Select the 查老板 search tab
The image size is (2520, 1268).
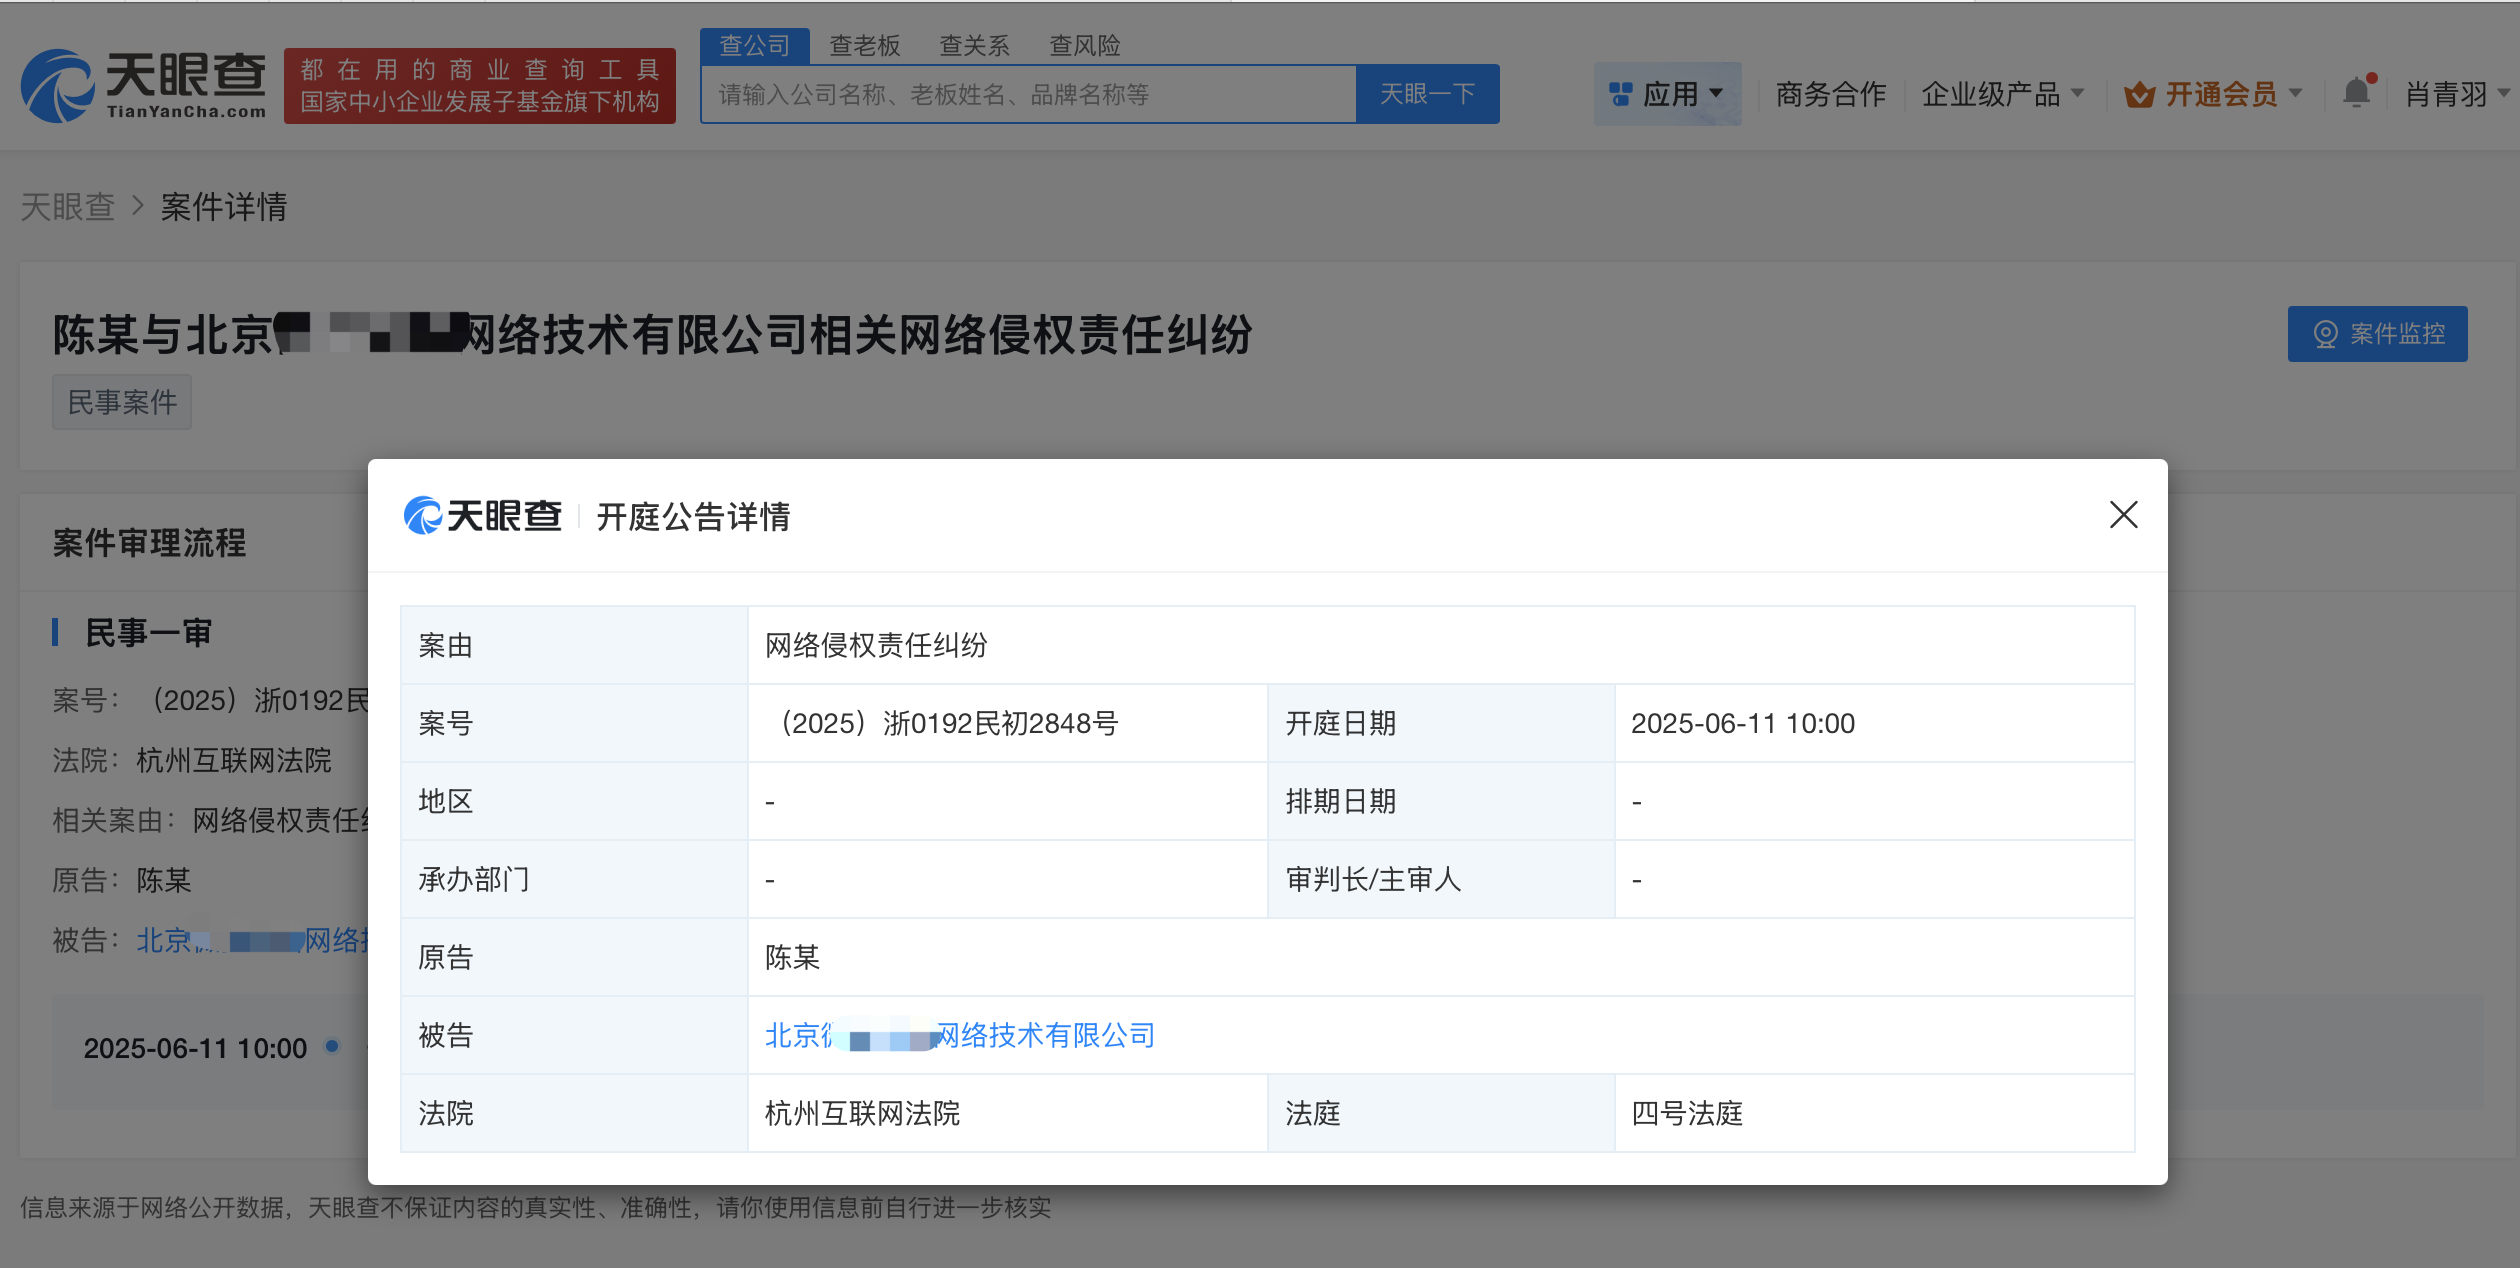coord(864,46)
